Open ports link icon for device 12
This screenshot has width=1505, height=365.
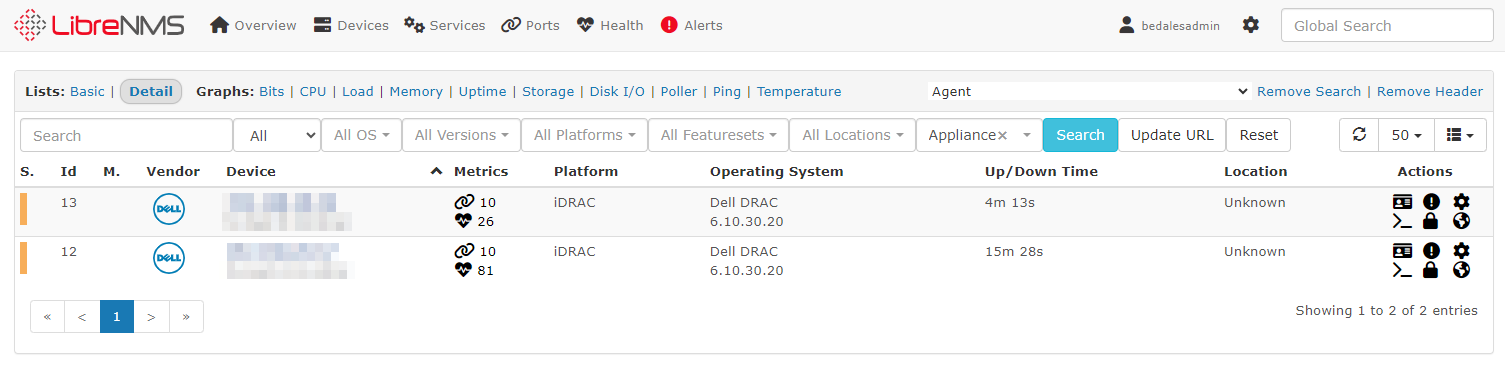[464, 251]
